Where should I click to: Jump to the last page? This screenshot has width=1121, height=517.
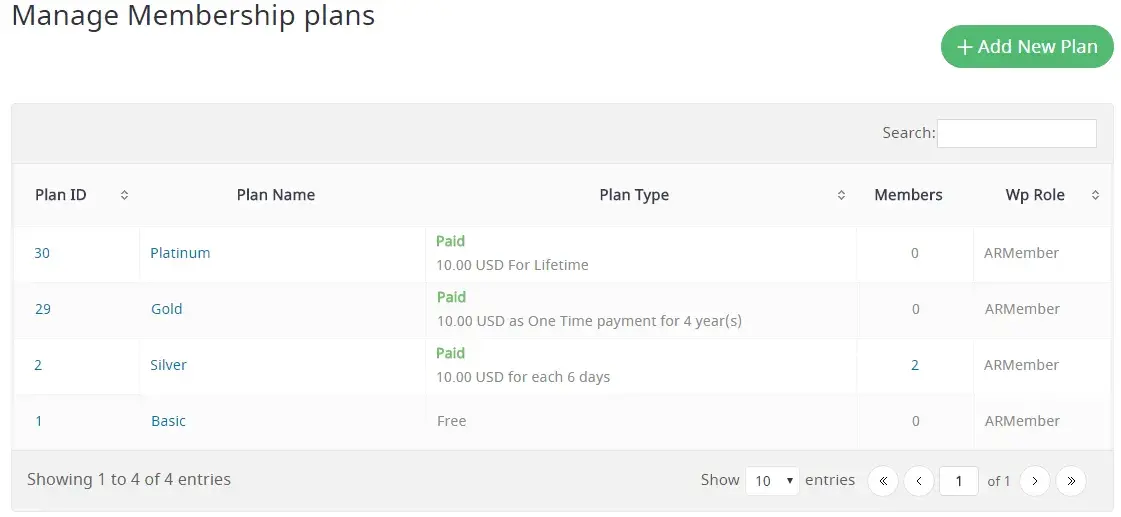pos(1071,481)
